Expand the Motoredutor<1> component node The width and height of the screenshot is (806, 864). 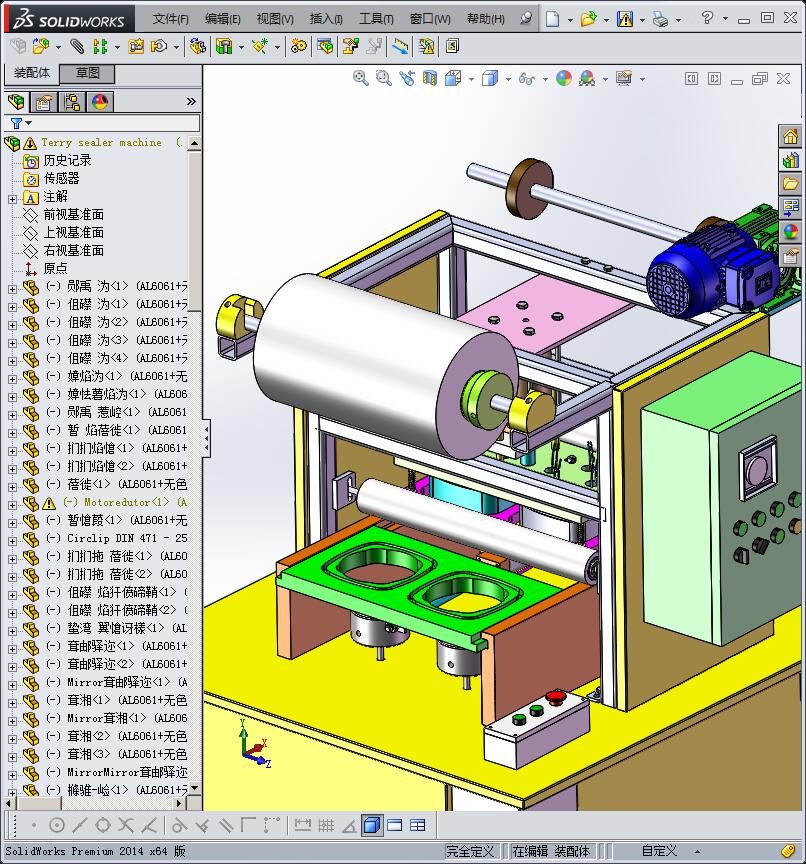tap(13, 505)
